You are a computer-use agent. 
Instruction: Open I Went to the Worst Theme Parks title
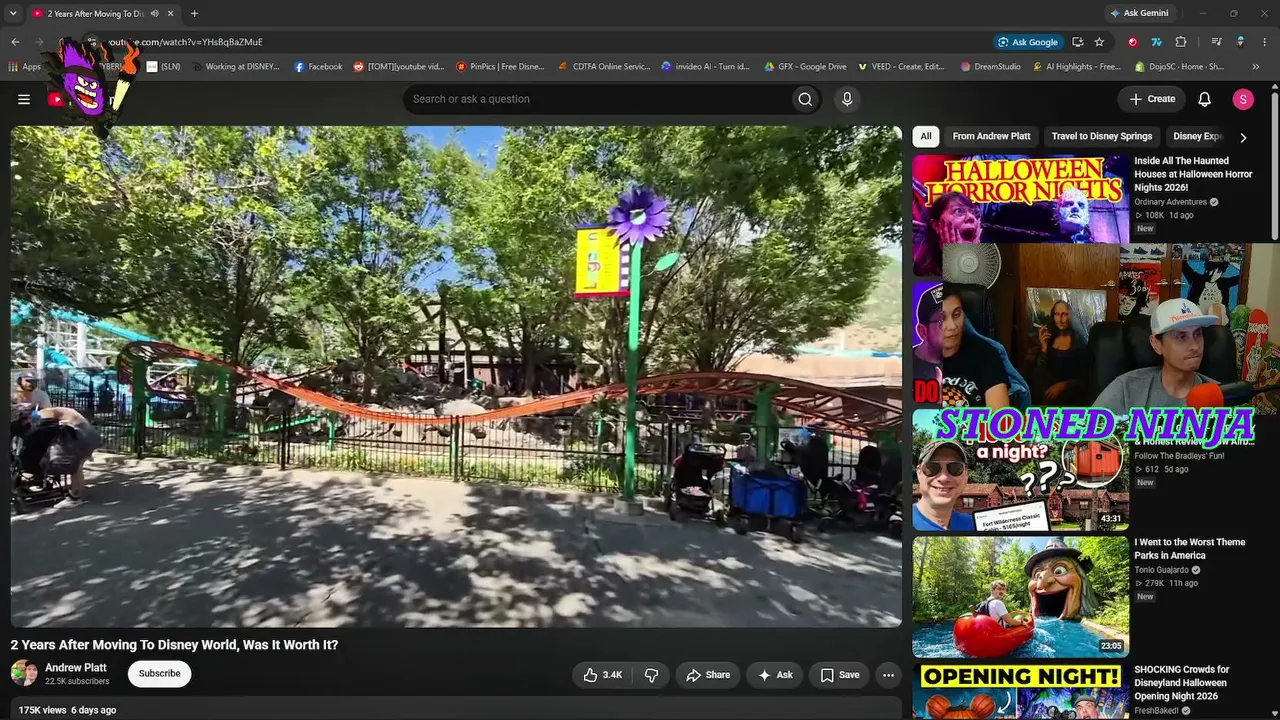(1190, 549)
